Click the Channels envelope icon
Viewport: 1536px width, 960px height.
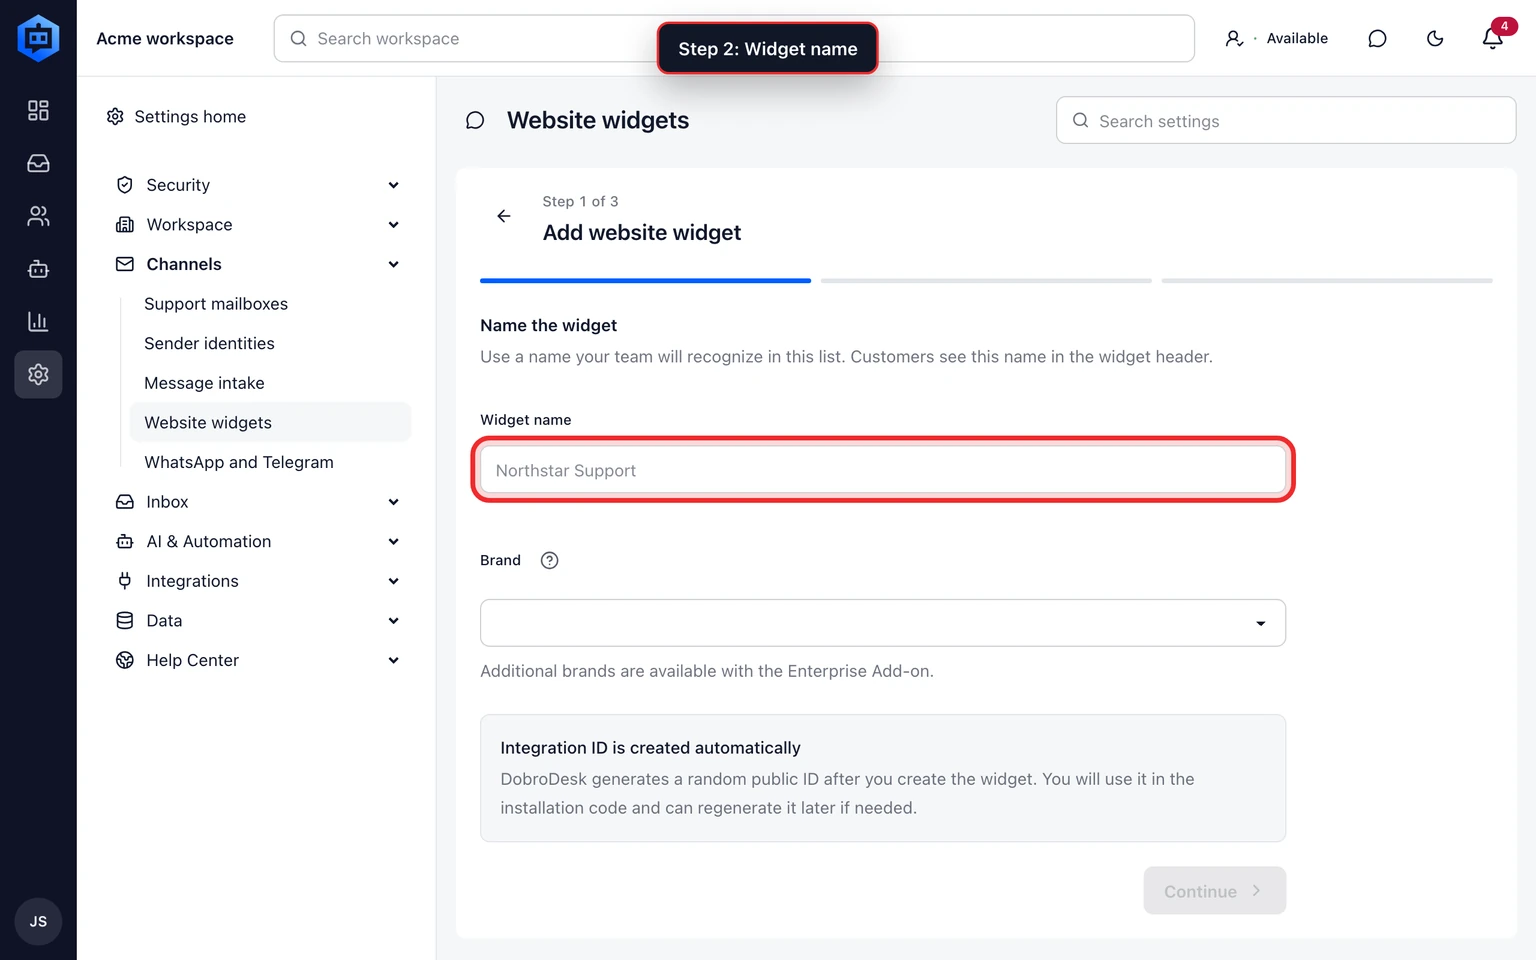[x=125, y=264]
